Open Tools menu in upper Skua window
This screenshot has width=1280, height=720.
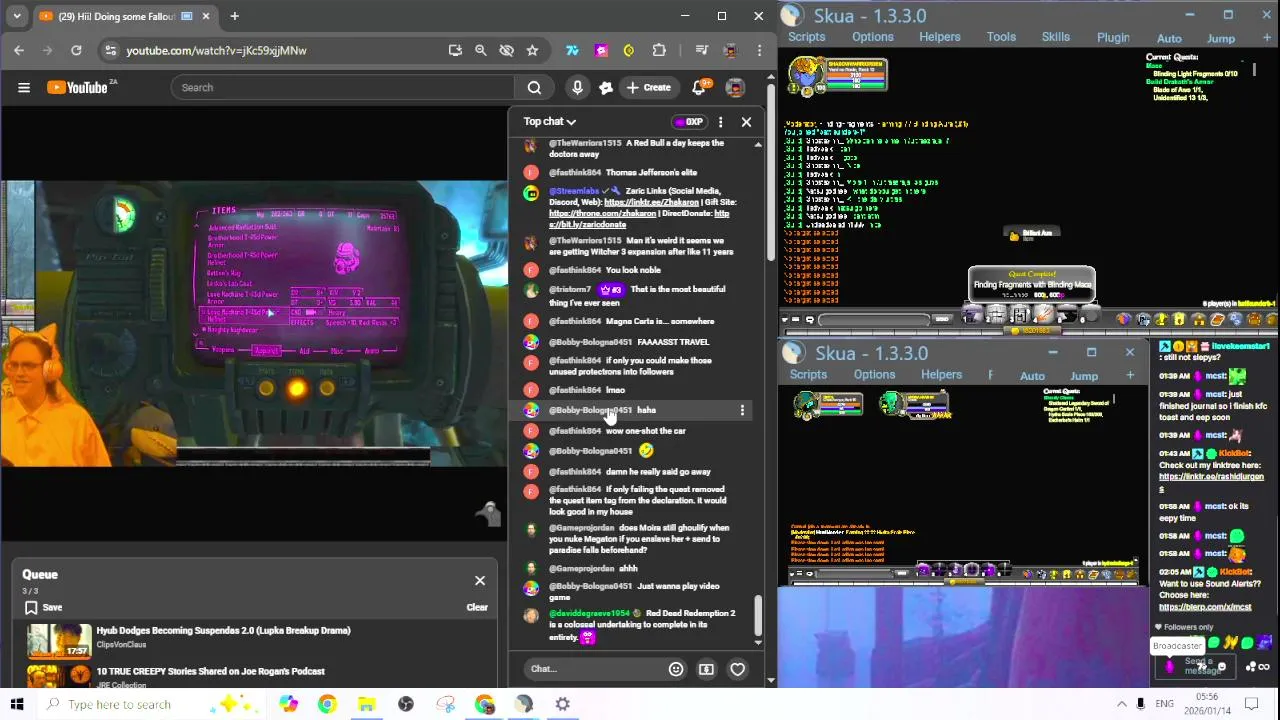tap(1001, 37)
